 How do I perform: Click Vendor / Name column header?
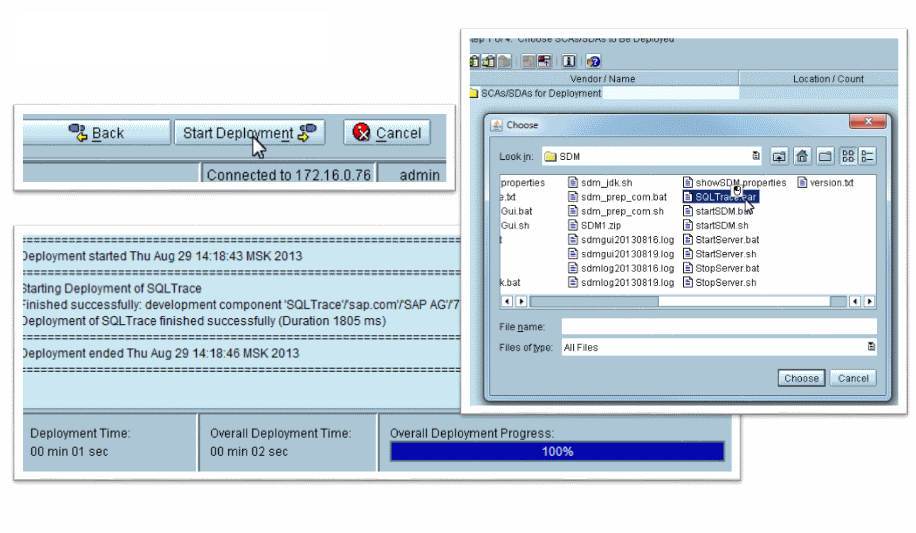click(x=602, y=78)
